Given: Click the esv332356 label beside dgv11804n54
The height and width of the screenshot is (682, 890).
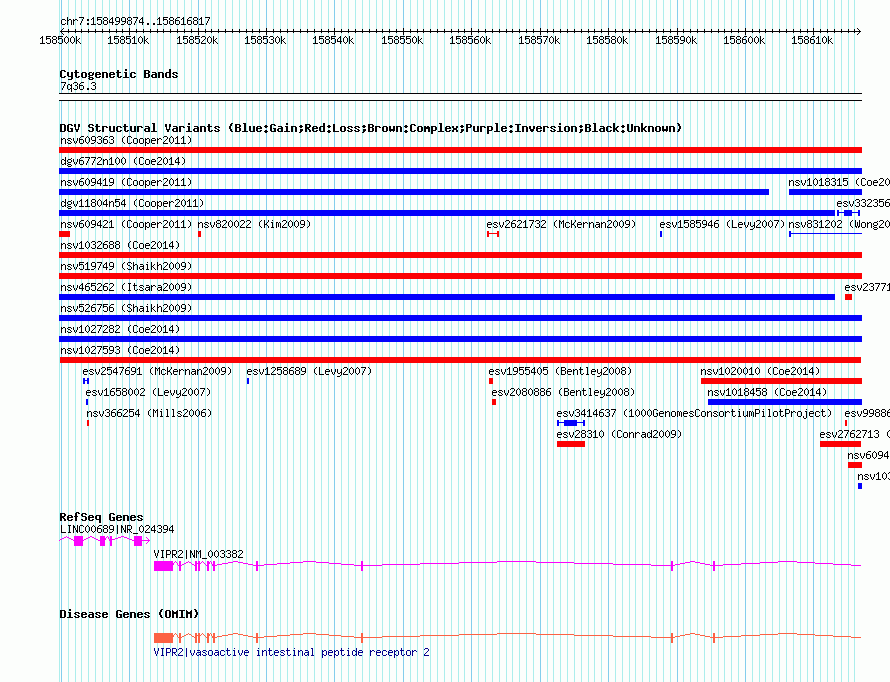Looking at the screenshot, I should tap(863, 203).
